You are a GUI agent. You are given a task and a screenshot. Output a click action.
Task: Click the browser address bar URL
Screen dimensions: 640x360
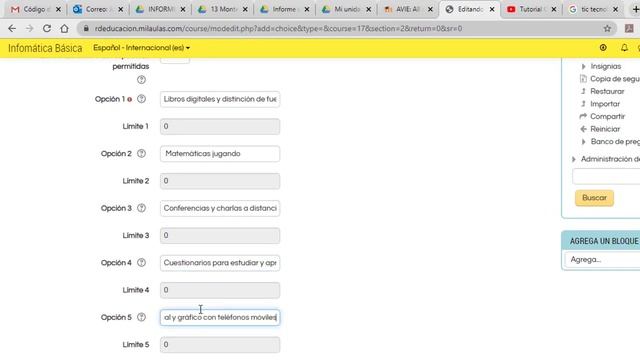tap(278, 29)
